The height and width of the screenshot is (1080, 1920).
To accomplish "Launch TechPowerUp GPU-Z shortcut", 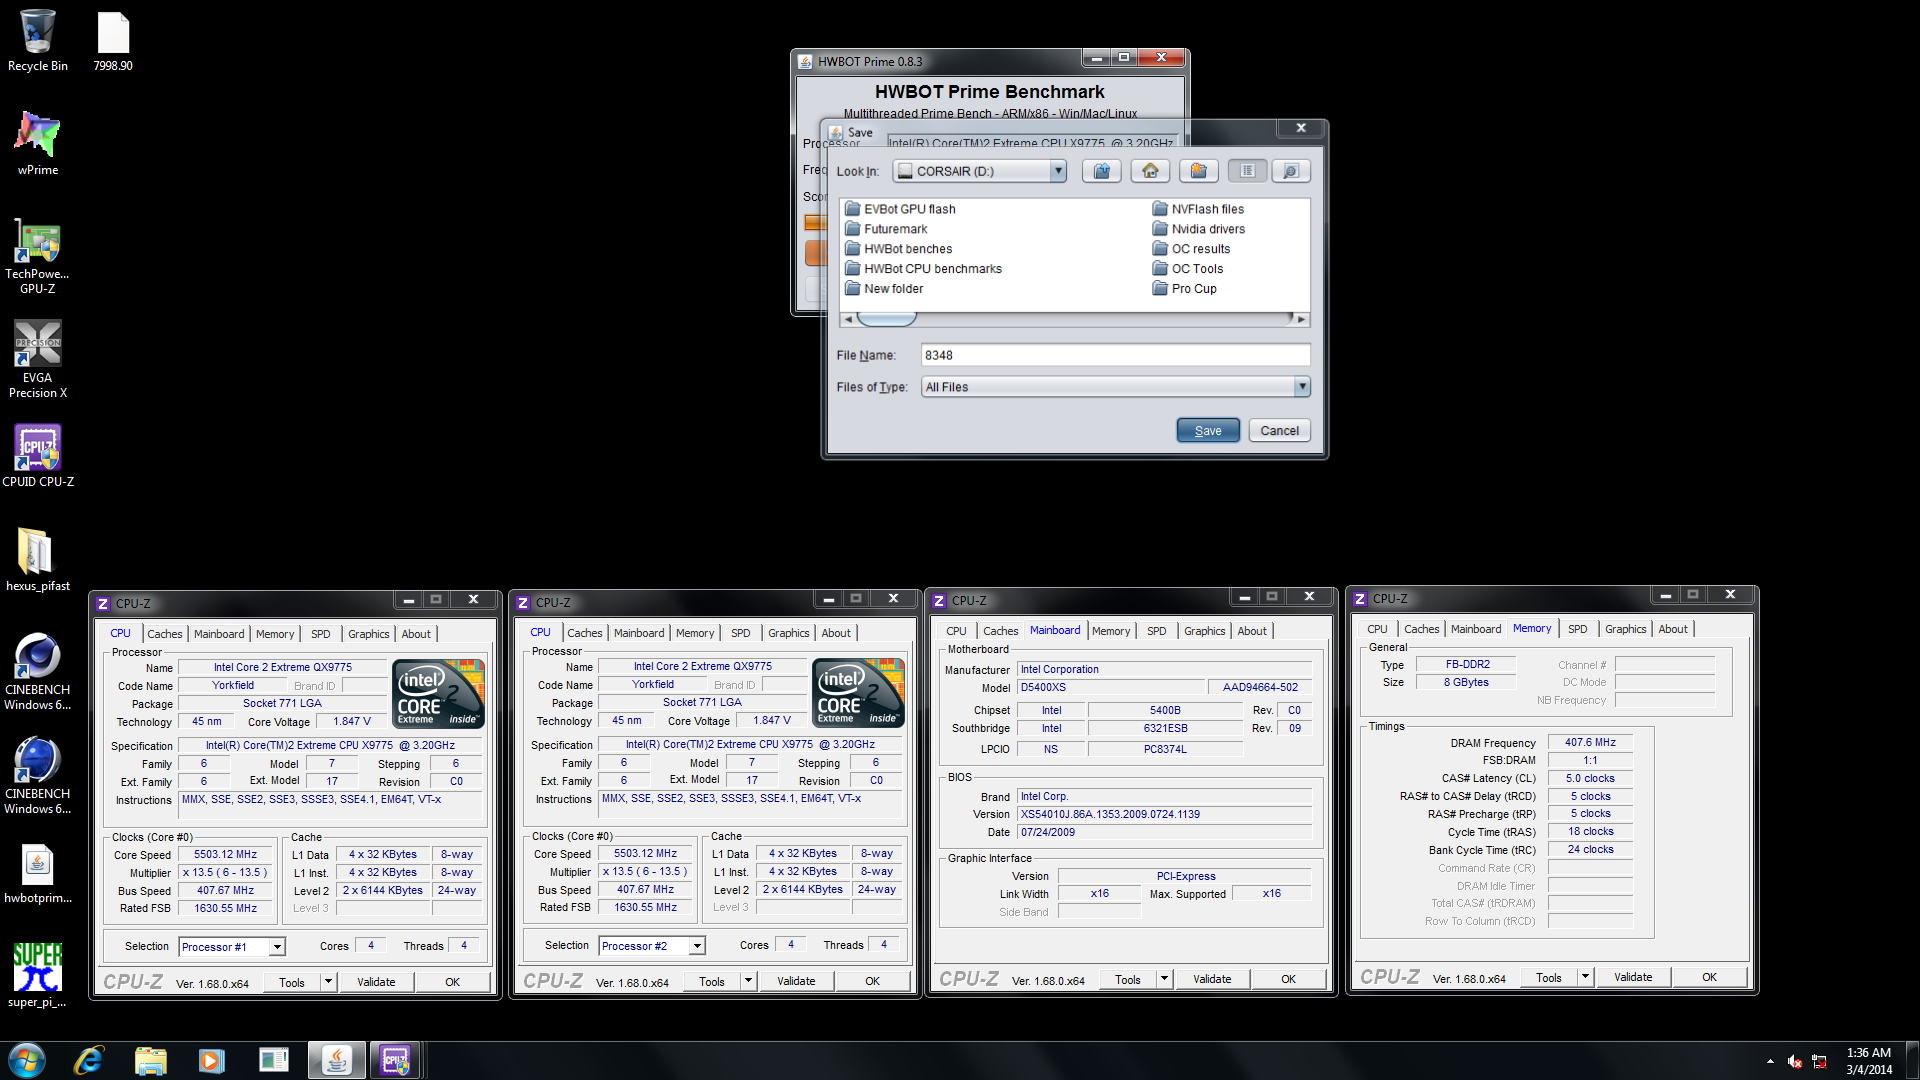I will [x=38, y=255].
